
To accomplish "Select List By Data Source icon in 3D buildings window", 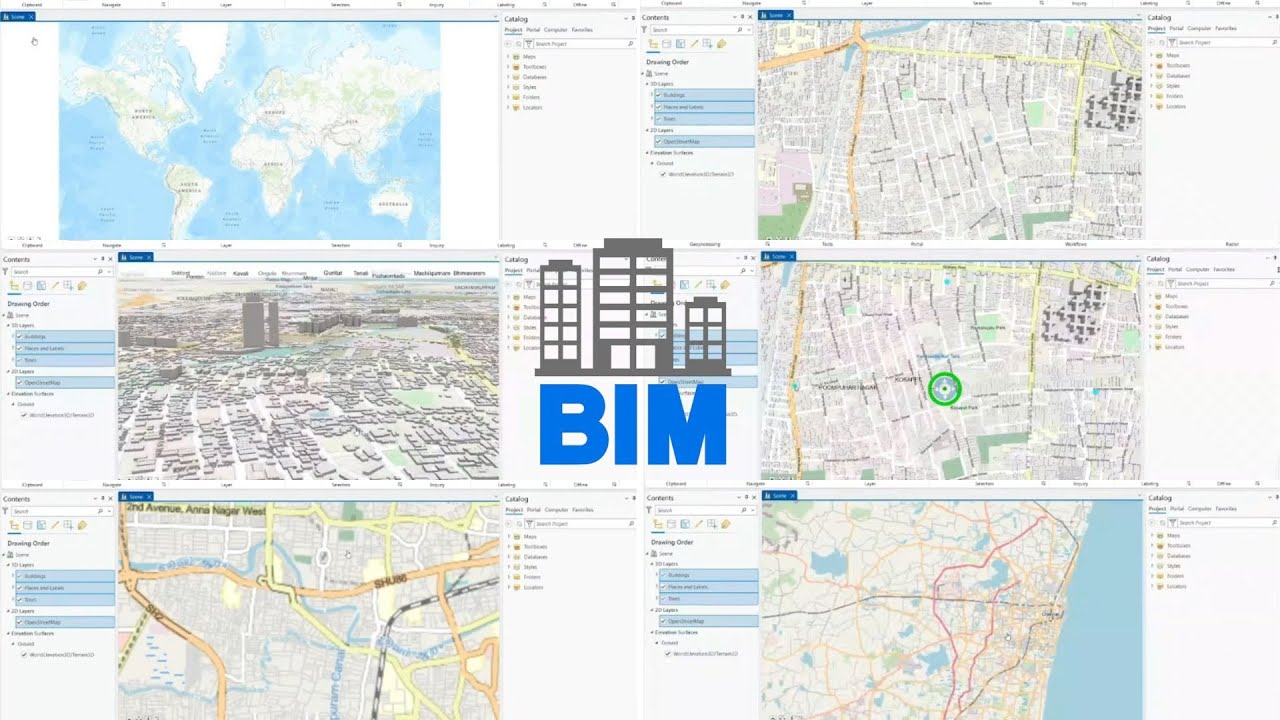I will coord(27,285).
